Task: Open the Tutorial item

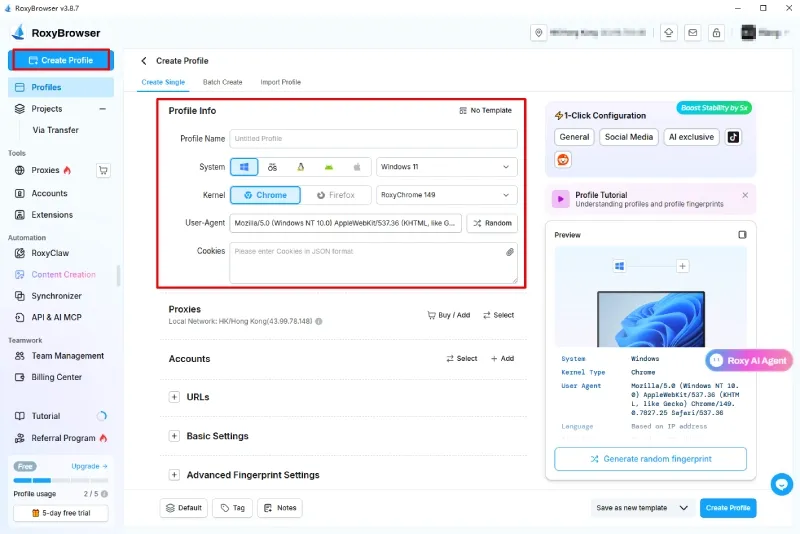Action: 45,416
